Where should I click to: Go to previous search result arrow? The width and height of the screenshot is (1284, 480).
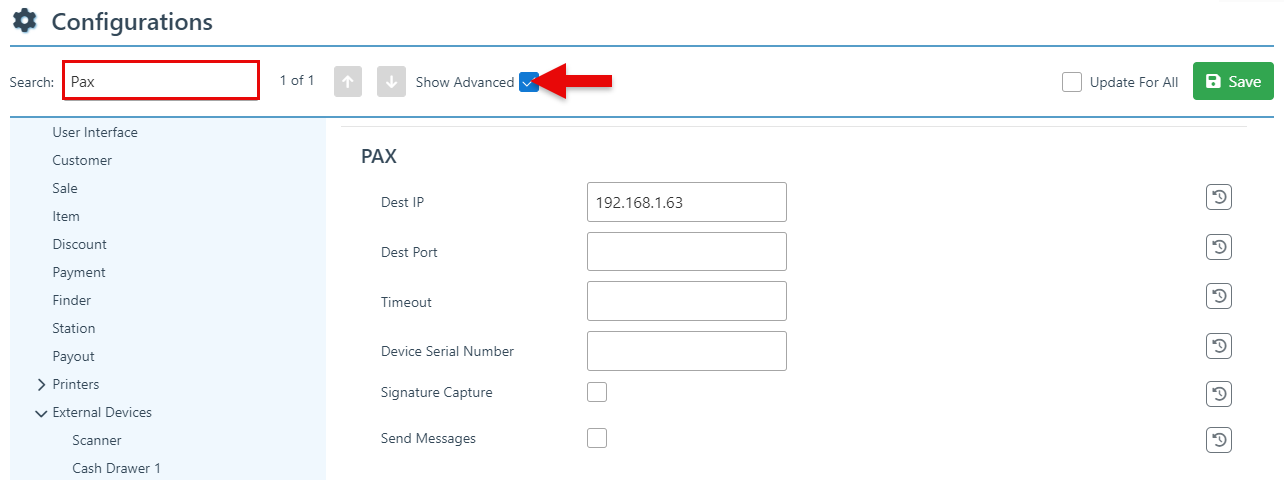[348, 82]
